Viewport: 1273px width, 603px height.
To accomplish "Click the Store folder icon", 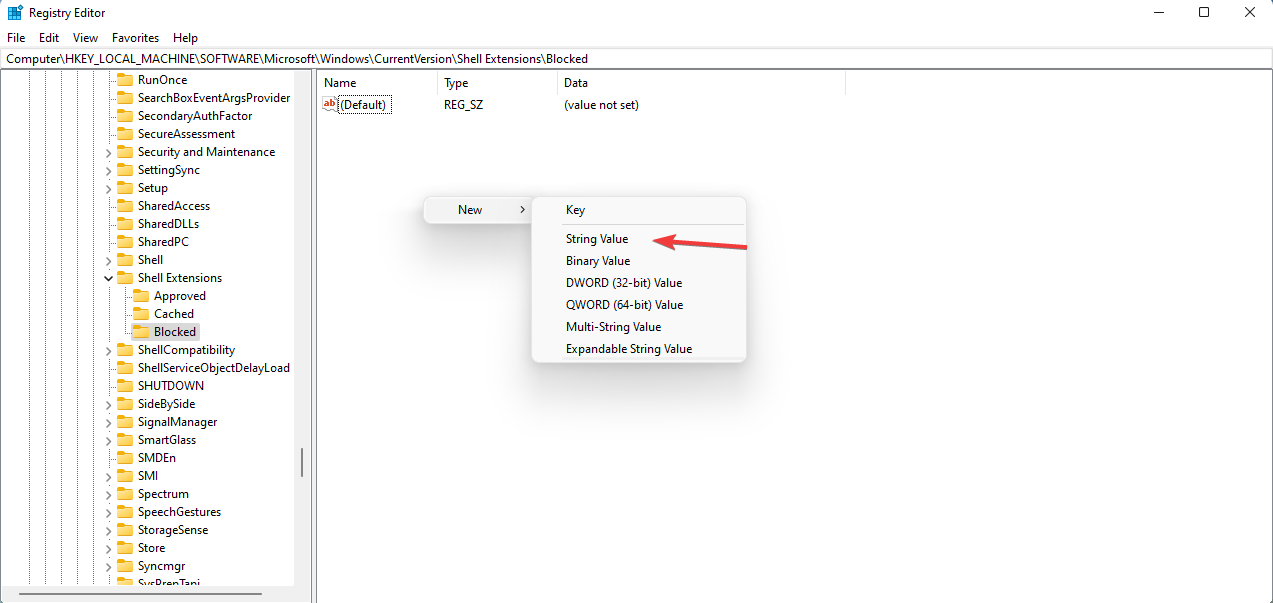I will [125, 548].
